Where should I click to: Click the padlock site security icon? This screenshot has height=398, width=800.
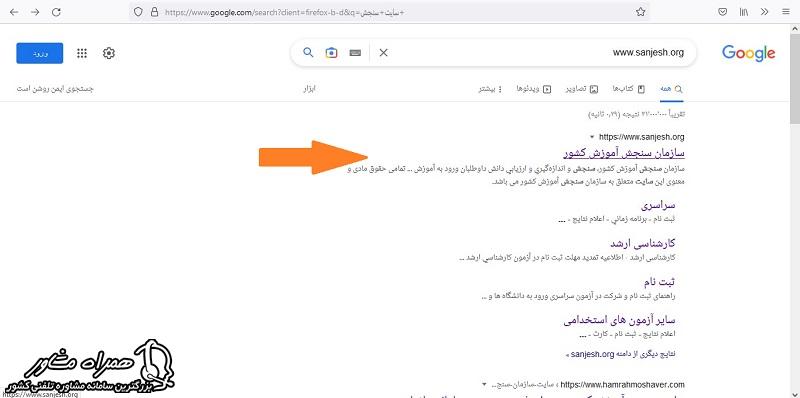coord(155,12)
